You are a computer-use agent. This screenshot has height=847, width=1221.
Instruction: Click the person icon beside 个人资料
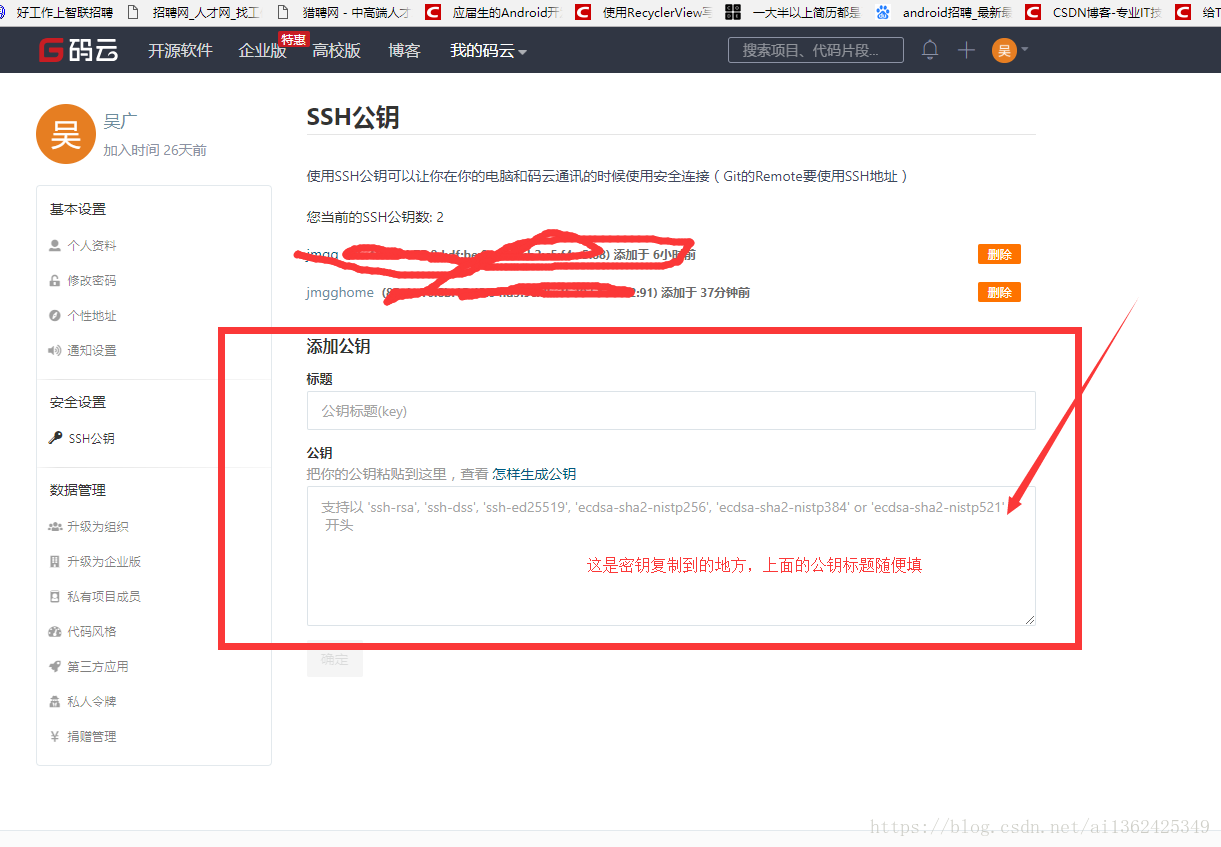tap(54, 246)
